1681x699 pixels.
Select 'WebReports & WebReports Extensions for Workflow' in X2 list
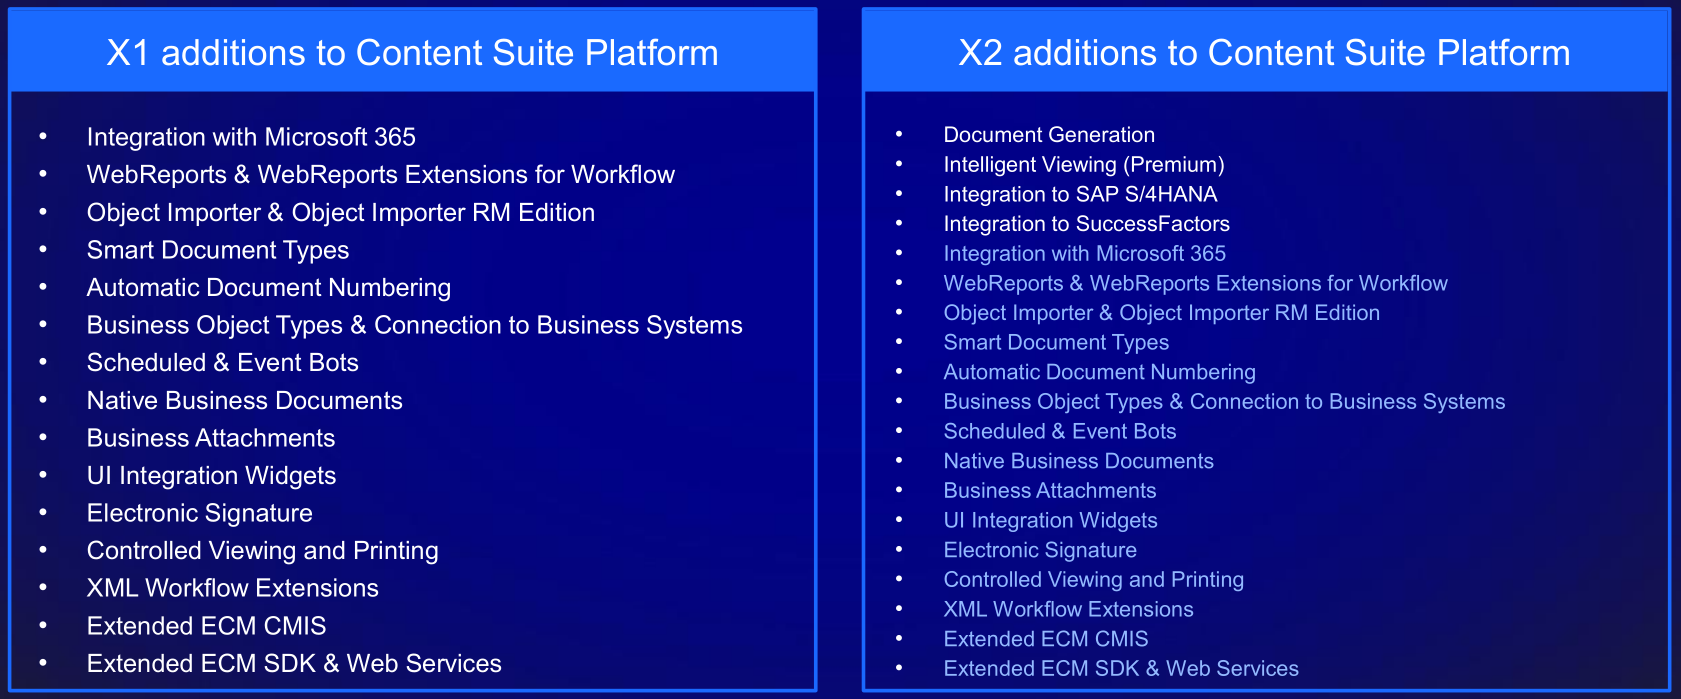1195,283
